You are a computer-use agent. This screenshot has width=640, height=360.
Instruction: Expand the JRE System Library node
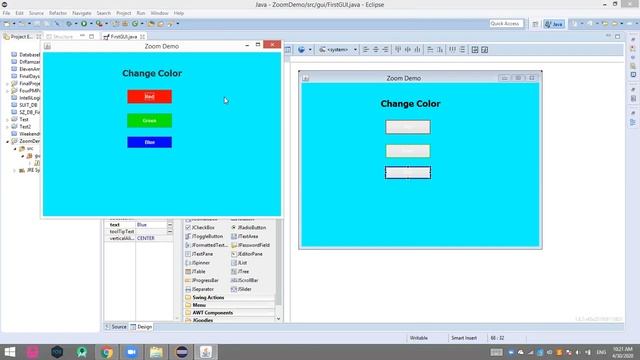coord(15,170)
